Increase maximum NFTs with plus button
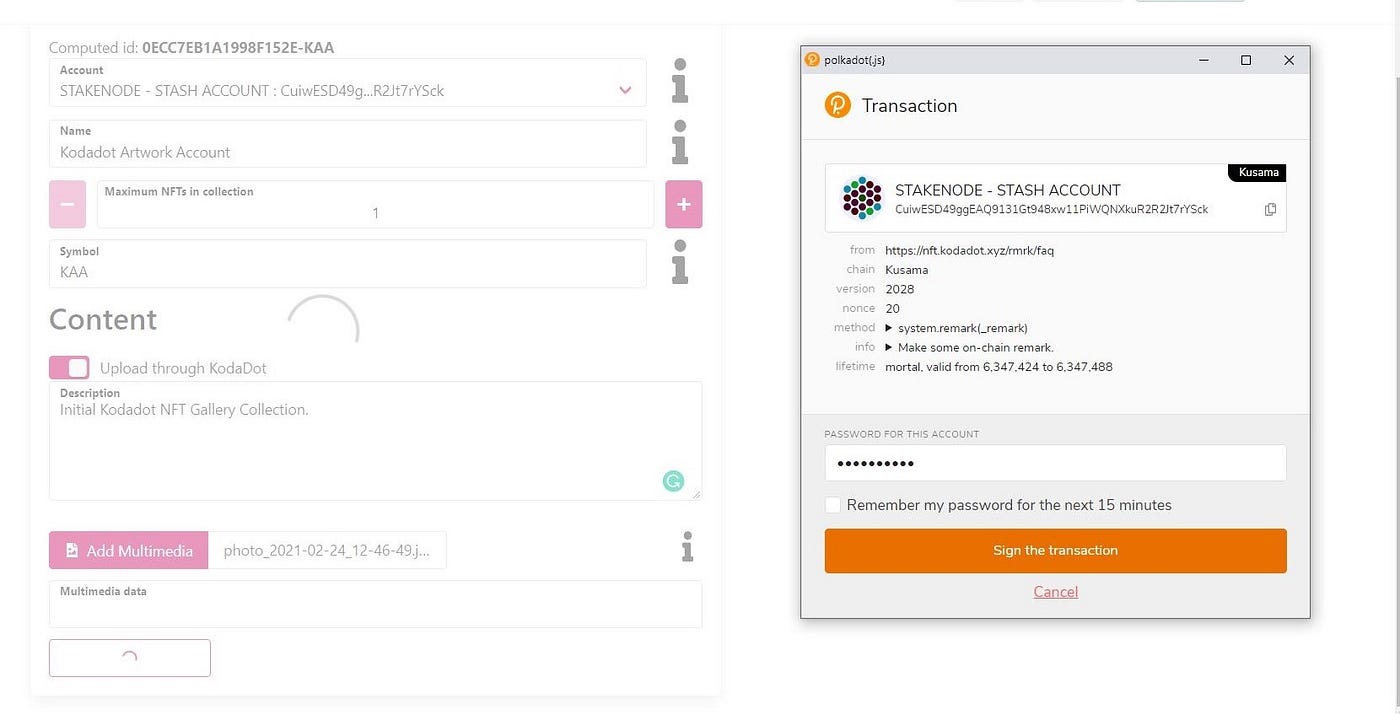This screenshot has width=1400, height=714. click(x=684, y=204)
